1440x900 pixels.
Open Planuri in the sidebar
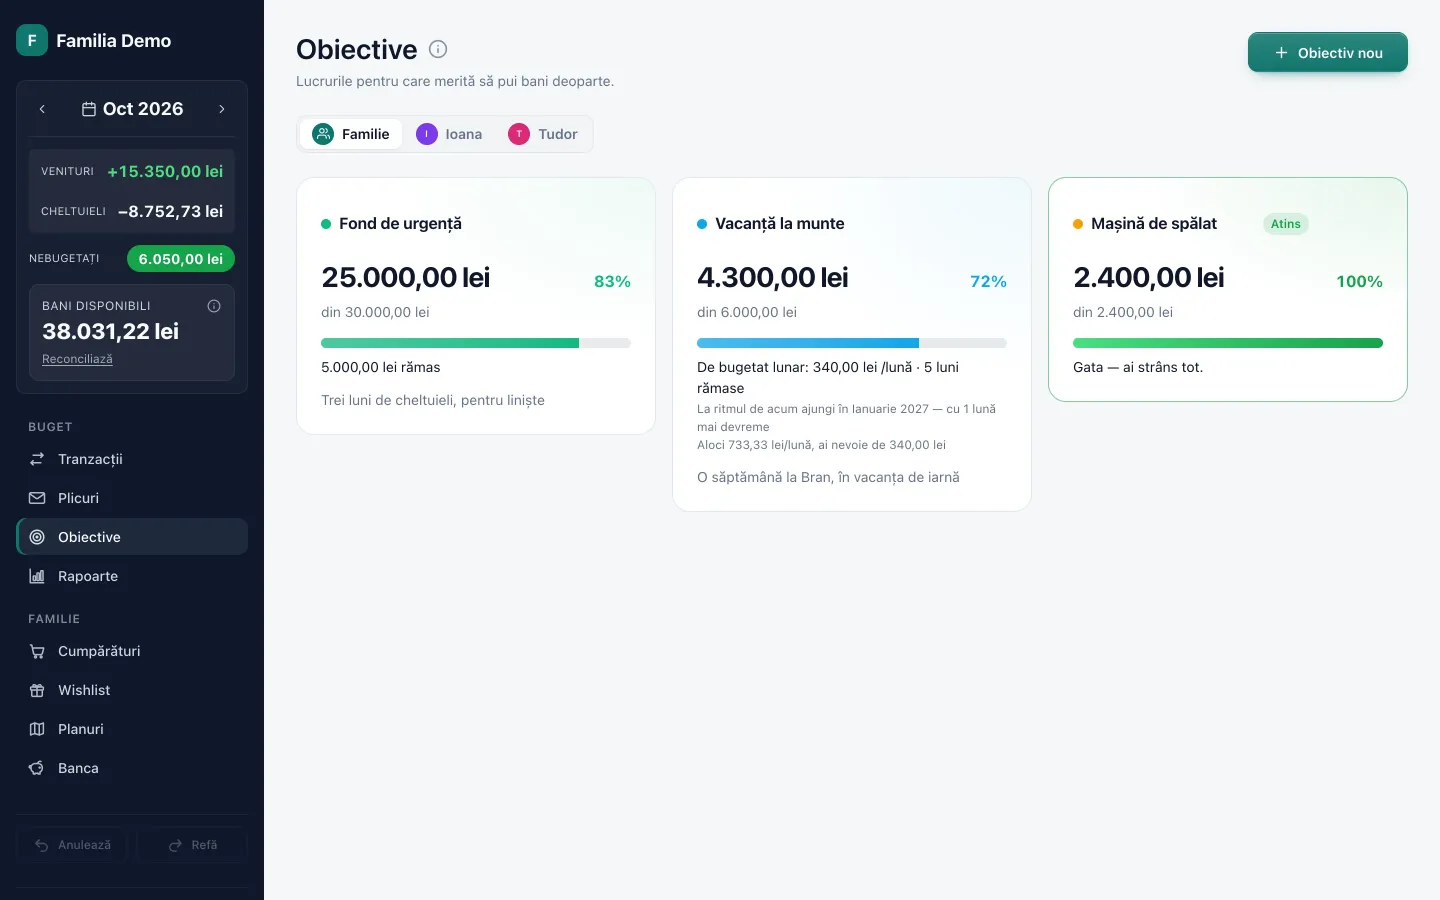[x=132, y=729]
